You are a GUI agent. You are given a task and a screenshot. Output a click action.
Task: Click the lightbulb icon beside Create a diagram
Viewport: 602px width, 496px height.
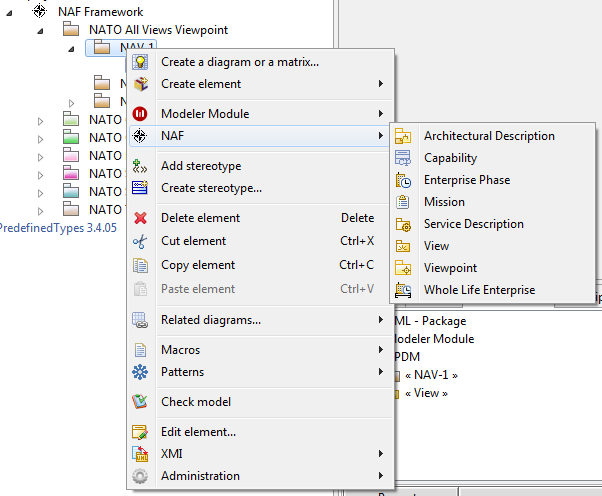(140, 62)
